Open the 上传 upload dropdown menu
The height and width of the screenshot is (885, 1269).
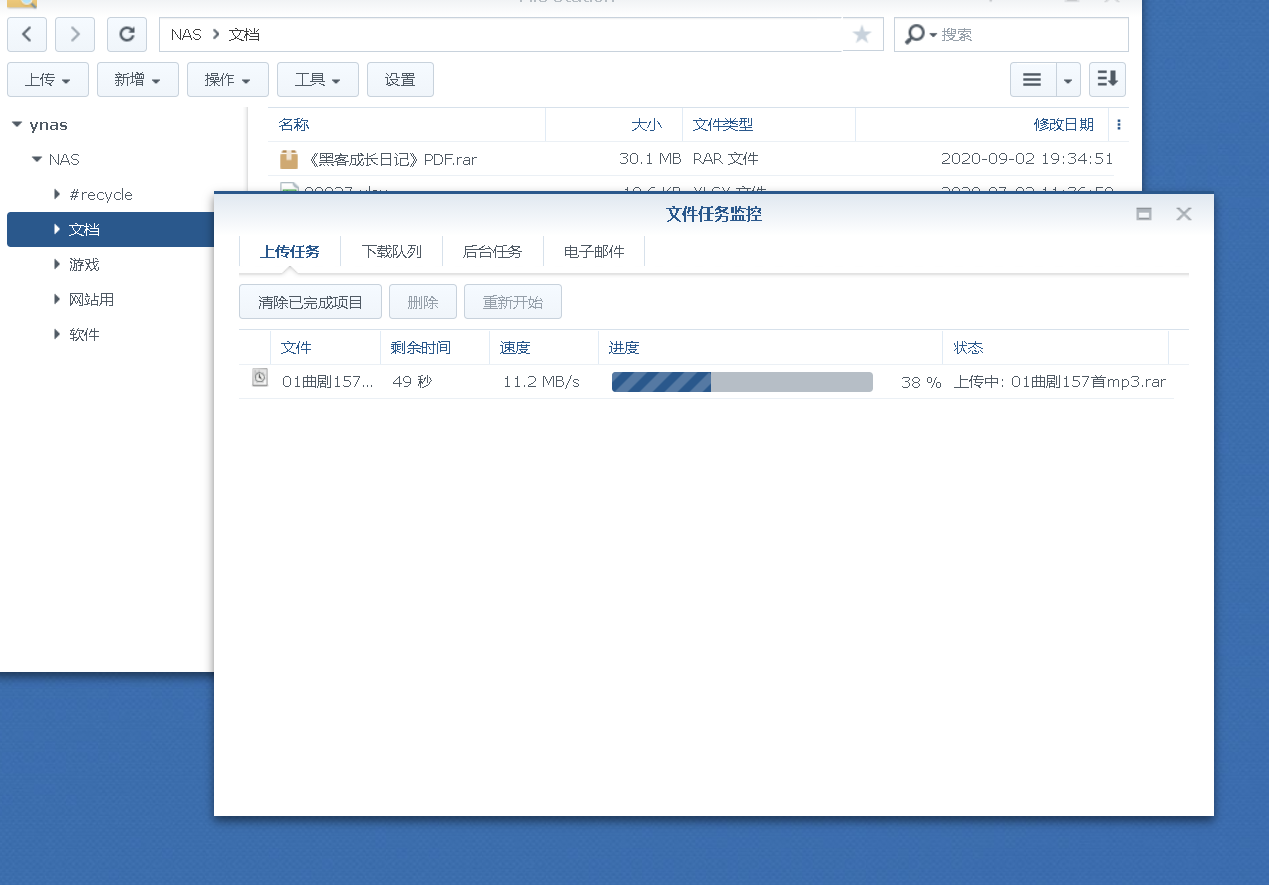(47, 79)
